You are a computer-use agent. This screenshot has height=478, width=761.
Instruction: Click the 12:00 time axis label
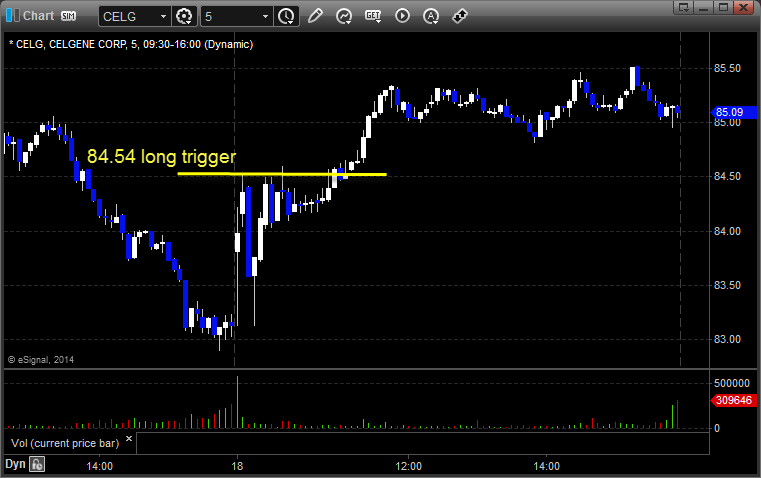pyautogui.click(x=408, y=466)
